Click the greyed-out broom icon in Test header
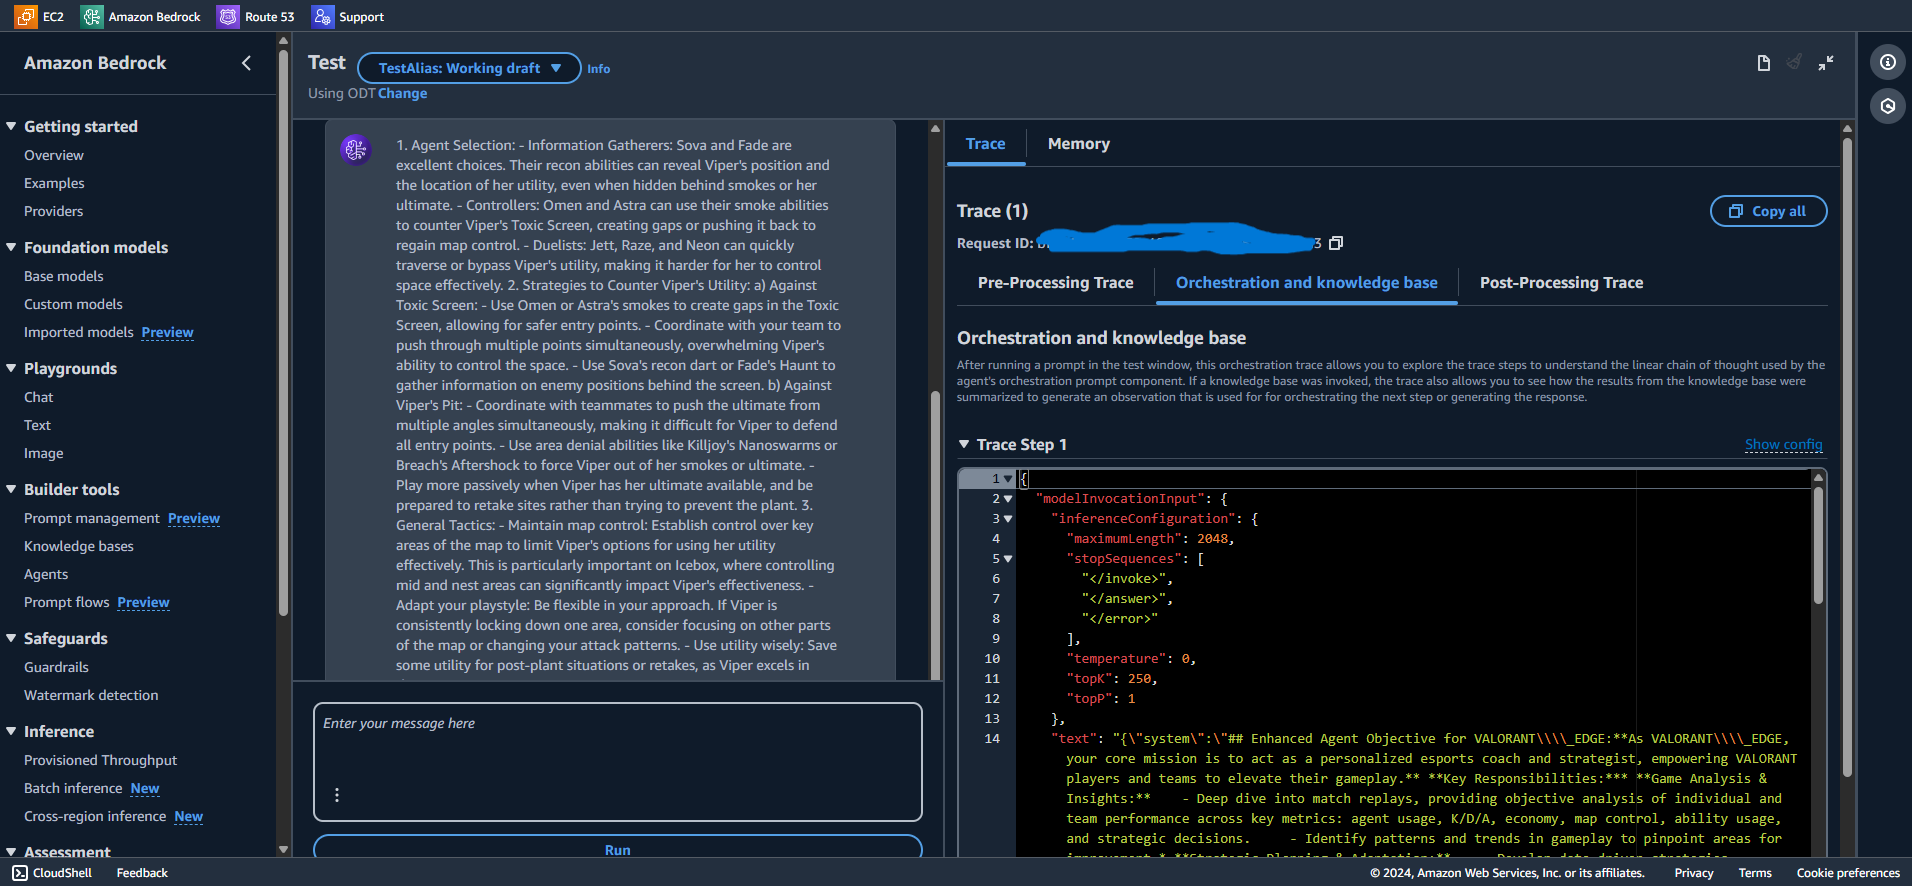 coord(1794,62)
